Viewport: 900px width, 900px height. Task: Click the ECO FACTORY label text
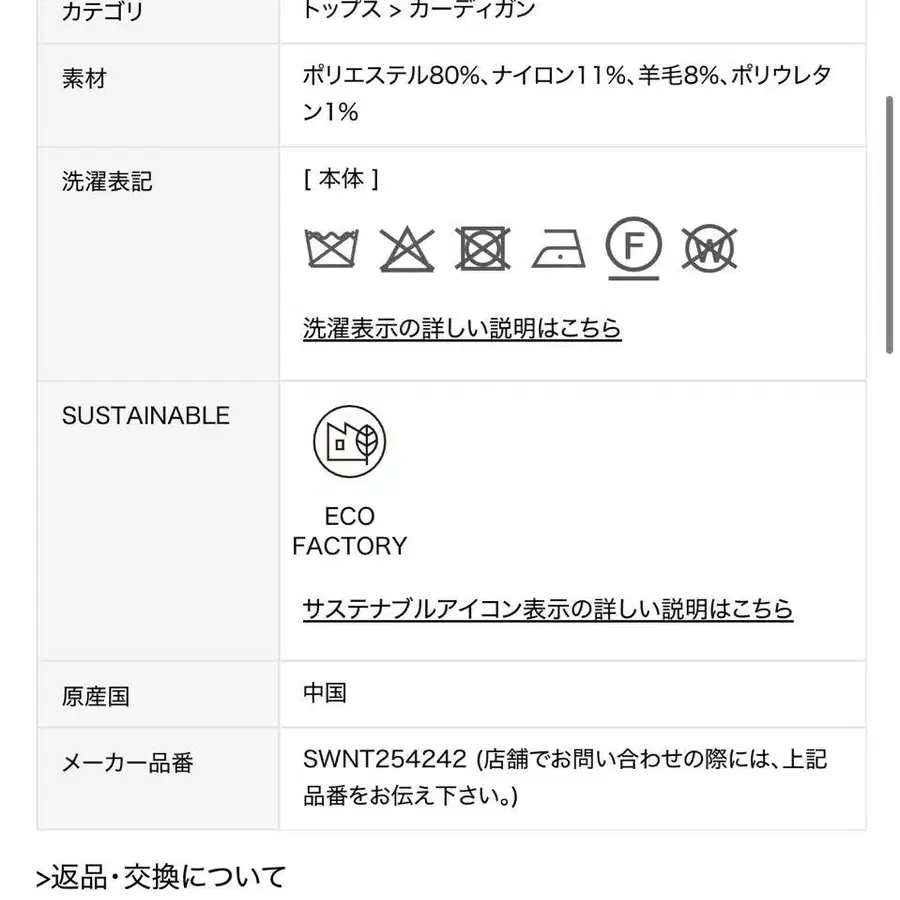[349, 531]
